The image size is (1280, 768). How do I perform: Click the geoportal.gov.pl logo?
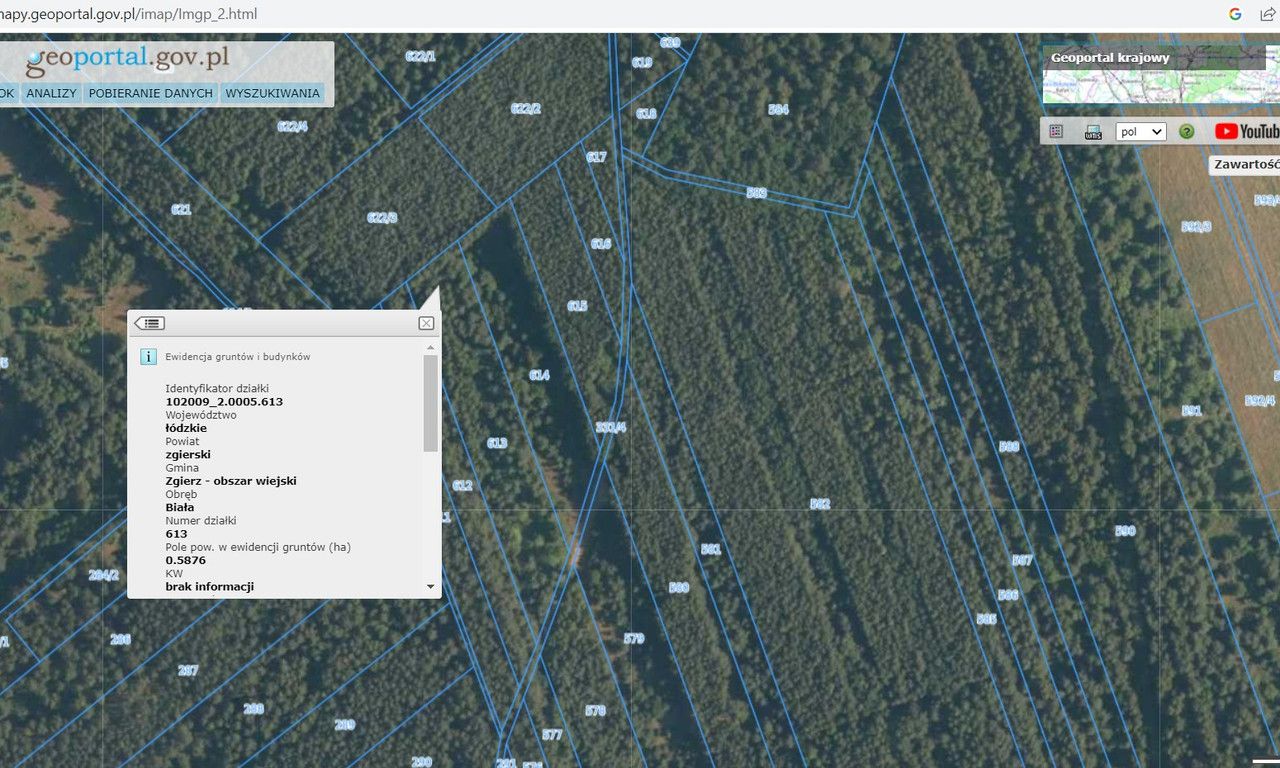pos(128,59)
